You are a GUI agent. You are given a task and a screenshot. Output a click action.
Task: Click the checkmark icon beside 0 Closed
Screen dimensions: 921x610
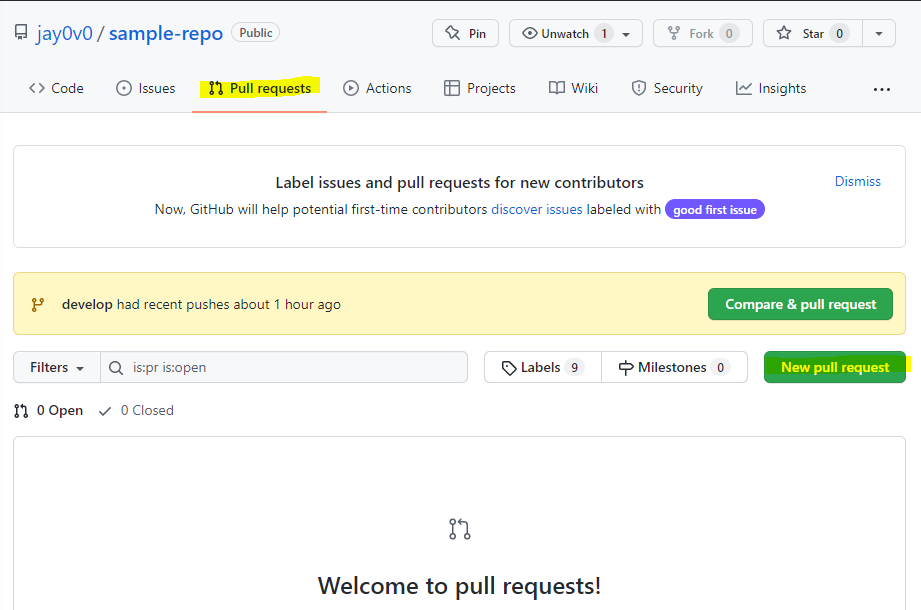[105, 411]
